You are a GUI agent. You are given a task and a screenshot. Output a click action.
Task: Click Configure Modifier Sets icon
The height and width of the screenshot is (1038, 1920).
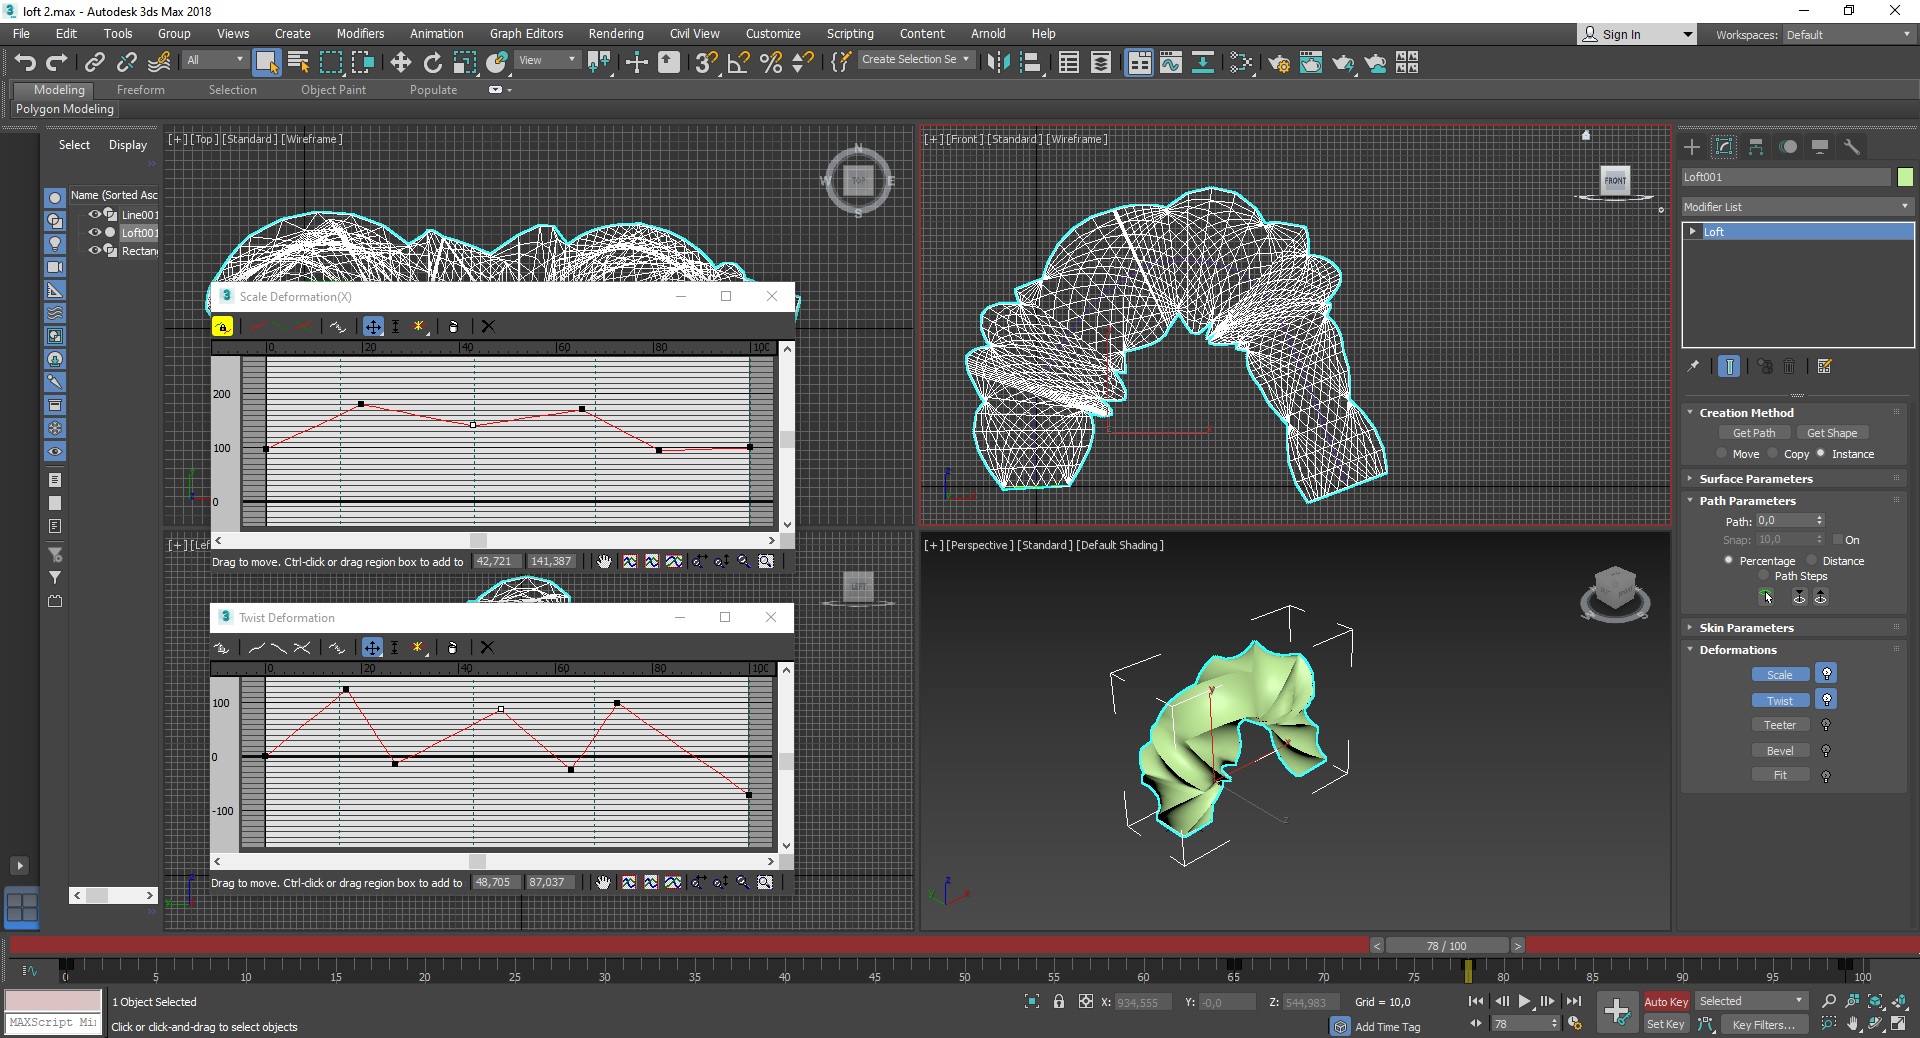[1824, 366]
